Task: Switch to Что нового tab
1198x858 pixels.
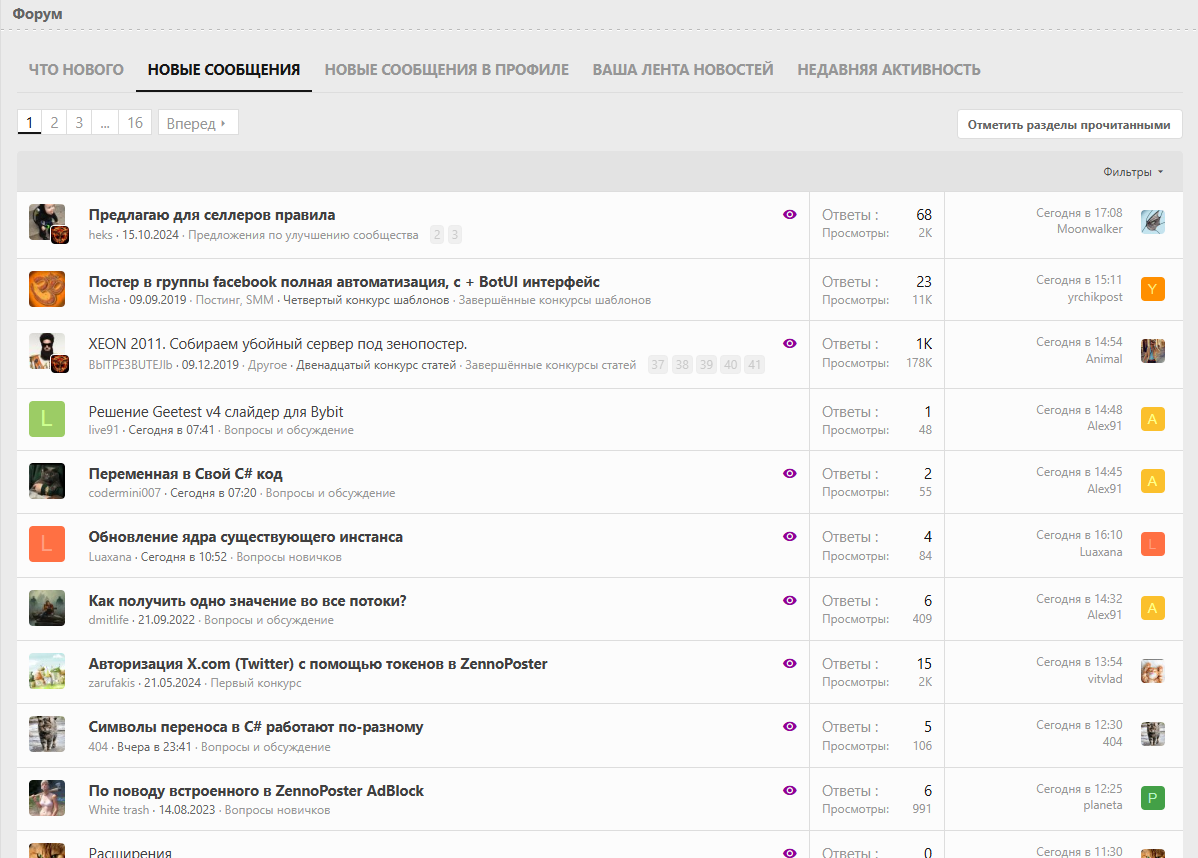Action: coord(76,70)
